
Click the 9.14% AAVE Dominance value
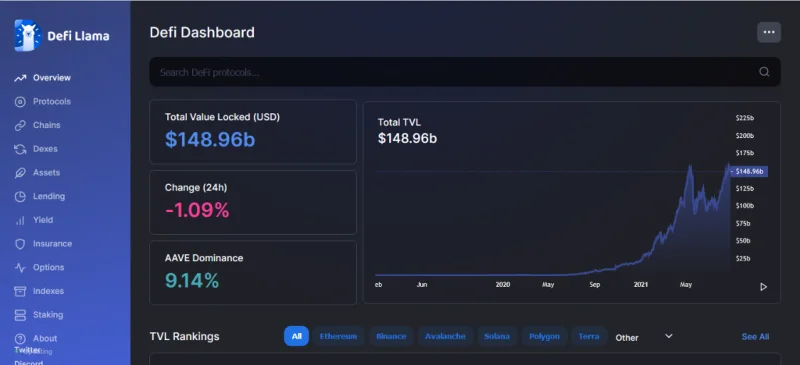pos(192,281)
